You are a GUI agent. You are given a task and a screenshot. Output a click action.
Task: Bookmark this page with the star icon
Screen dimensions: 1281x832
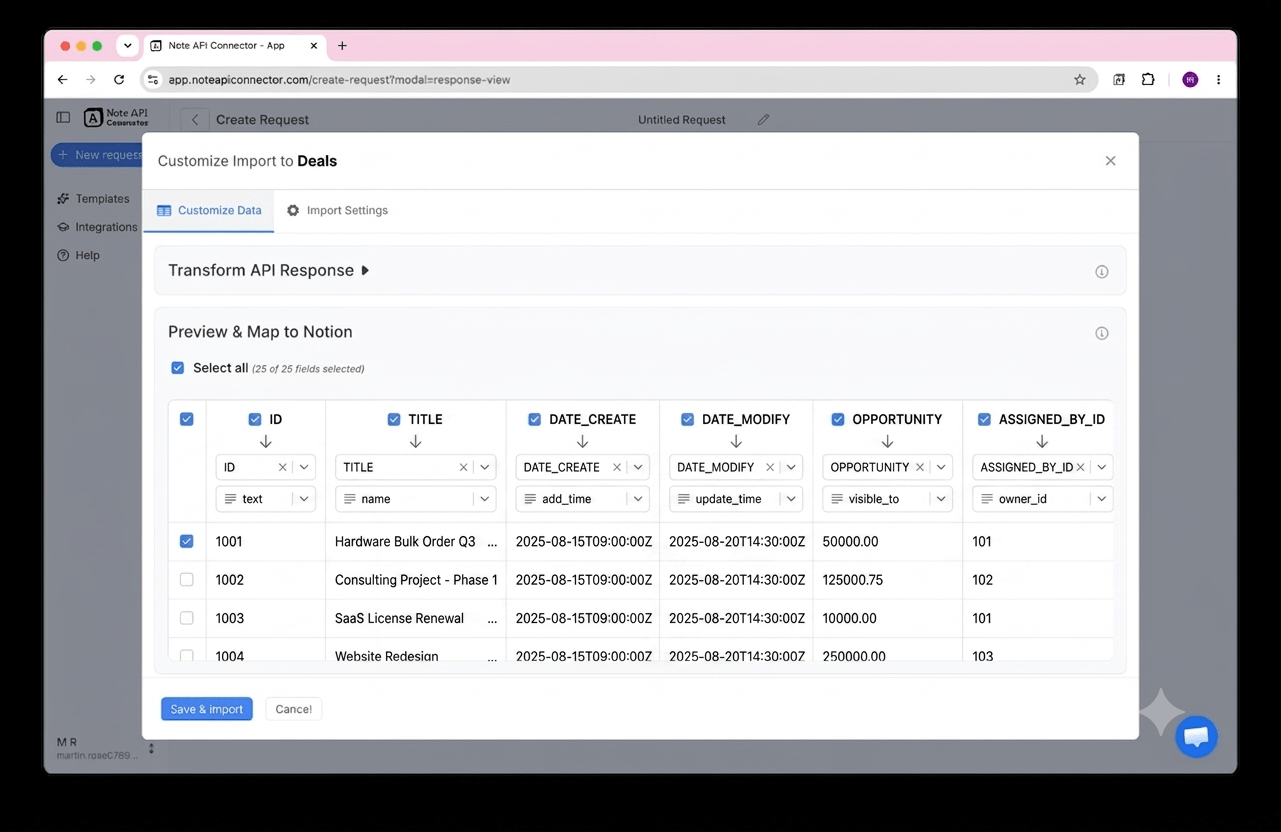(x=1080, y=80)
